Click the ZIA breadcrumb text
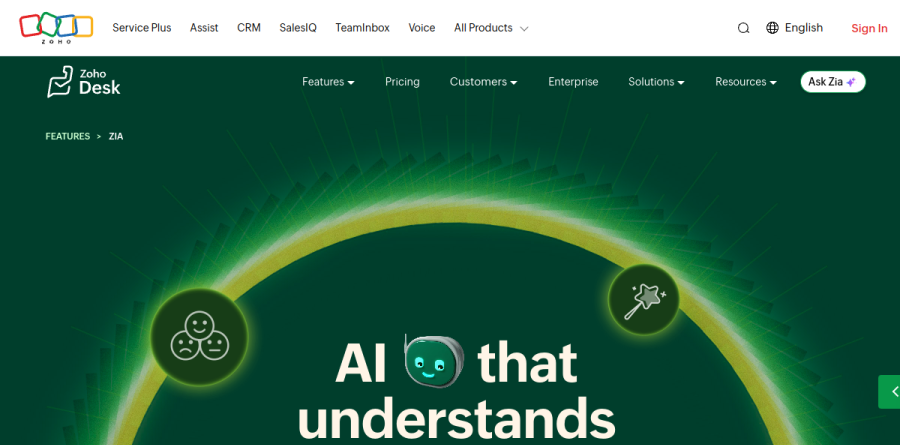Screen dimensions: 900x445 tap(116, 136)
